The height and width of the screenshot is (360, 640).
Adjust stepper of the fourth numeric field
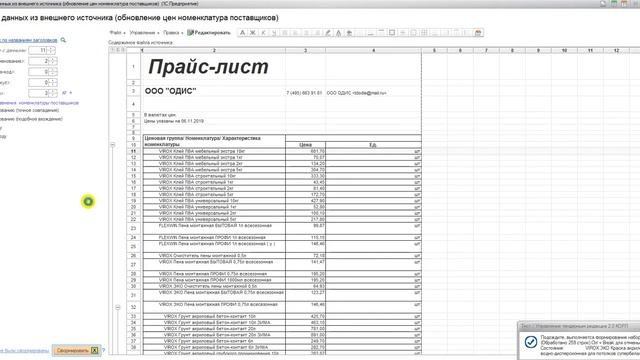(53, 82)
